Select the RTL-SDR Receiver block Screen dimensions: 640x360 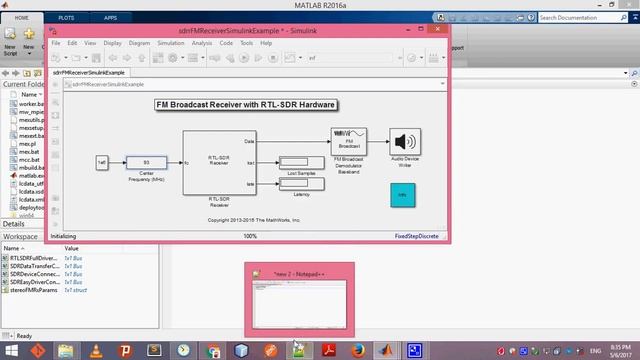pyautogui.click(x=220, y=163)
